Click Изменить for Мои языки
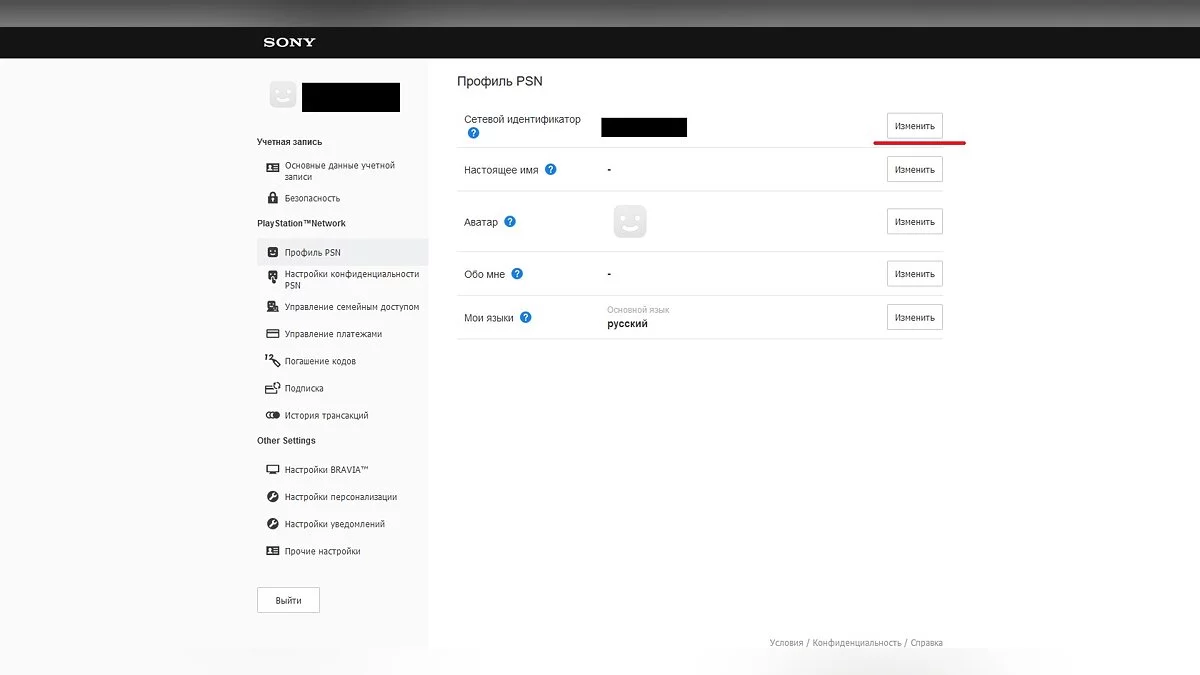 [915, 317]
